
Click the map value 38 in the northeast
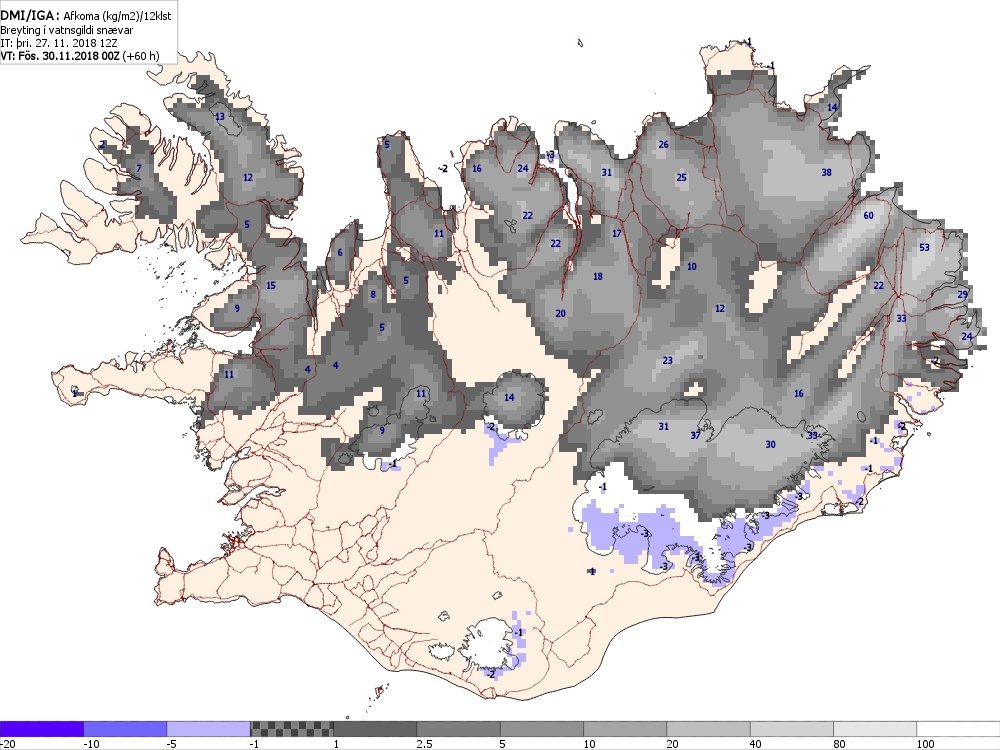click(x=827, y=172)
